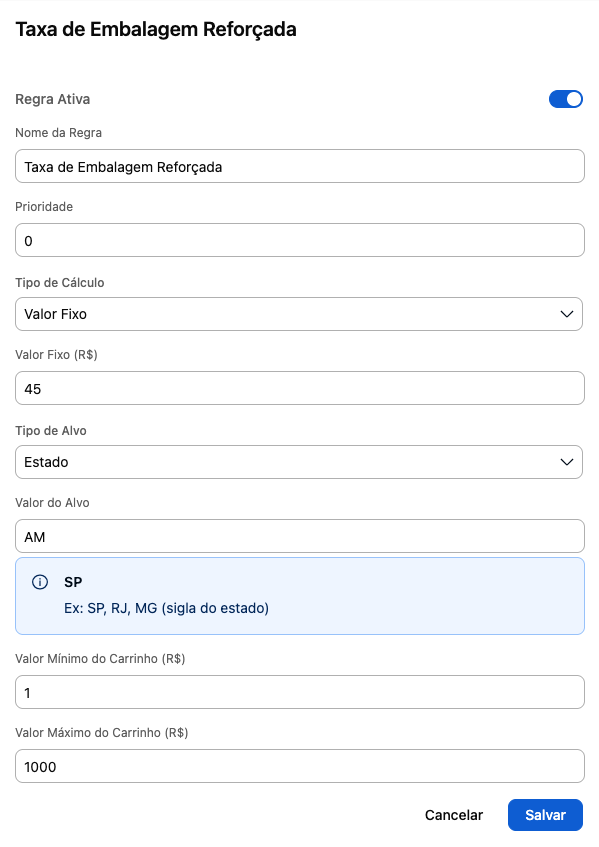Click the Regra Ativa label text
This screenshot has height=847, width=599.
click(x=52, y=99)
